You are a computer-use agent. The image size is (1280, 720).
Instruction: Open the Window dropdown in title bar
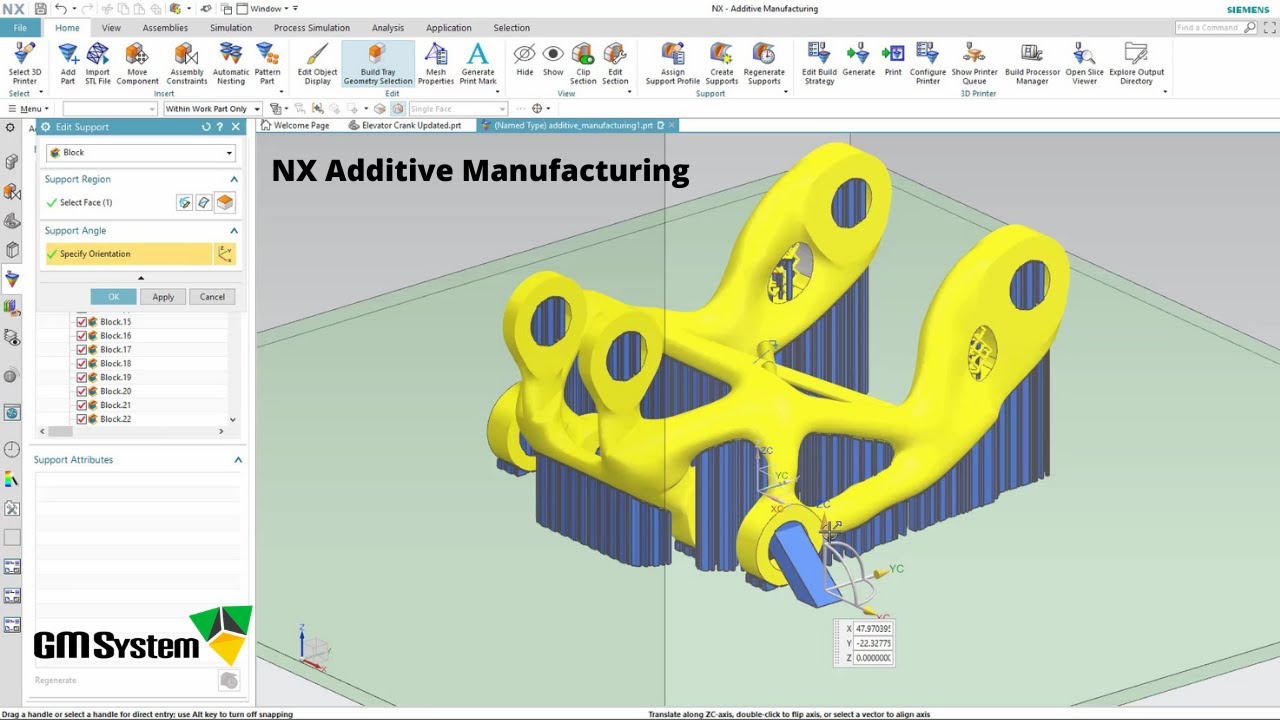coord(268,8)
